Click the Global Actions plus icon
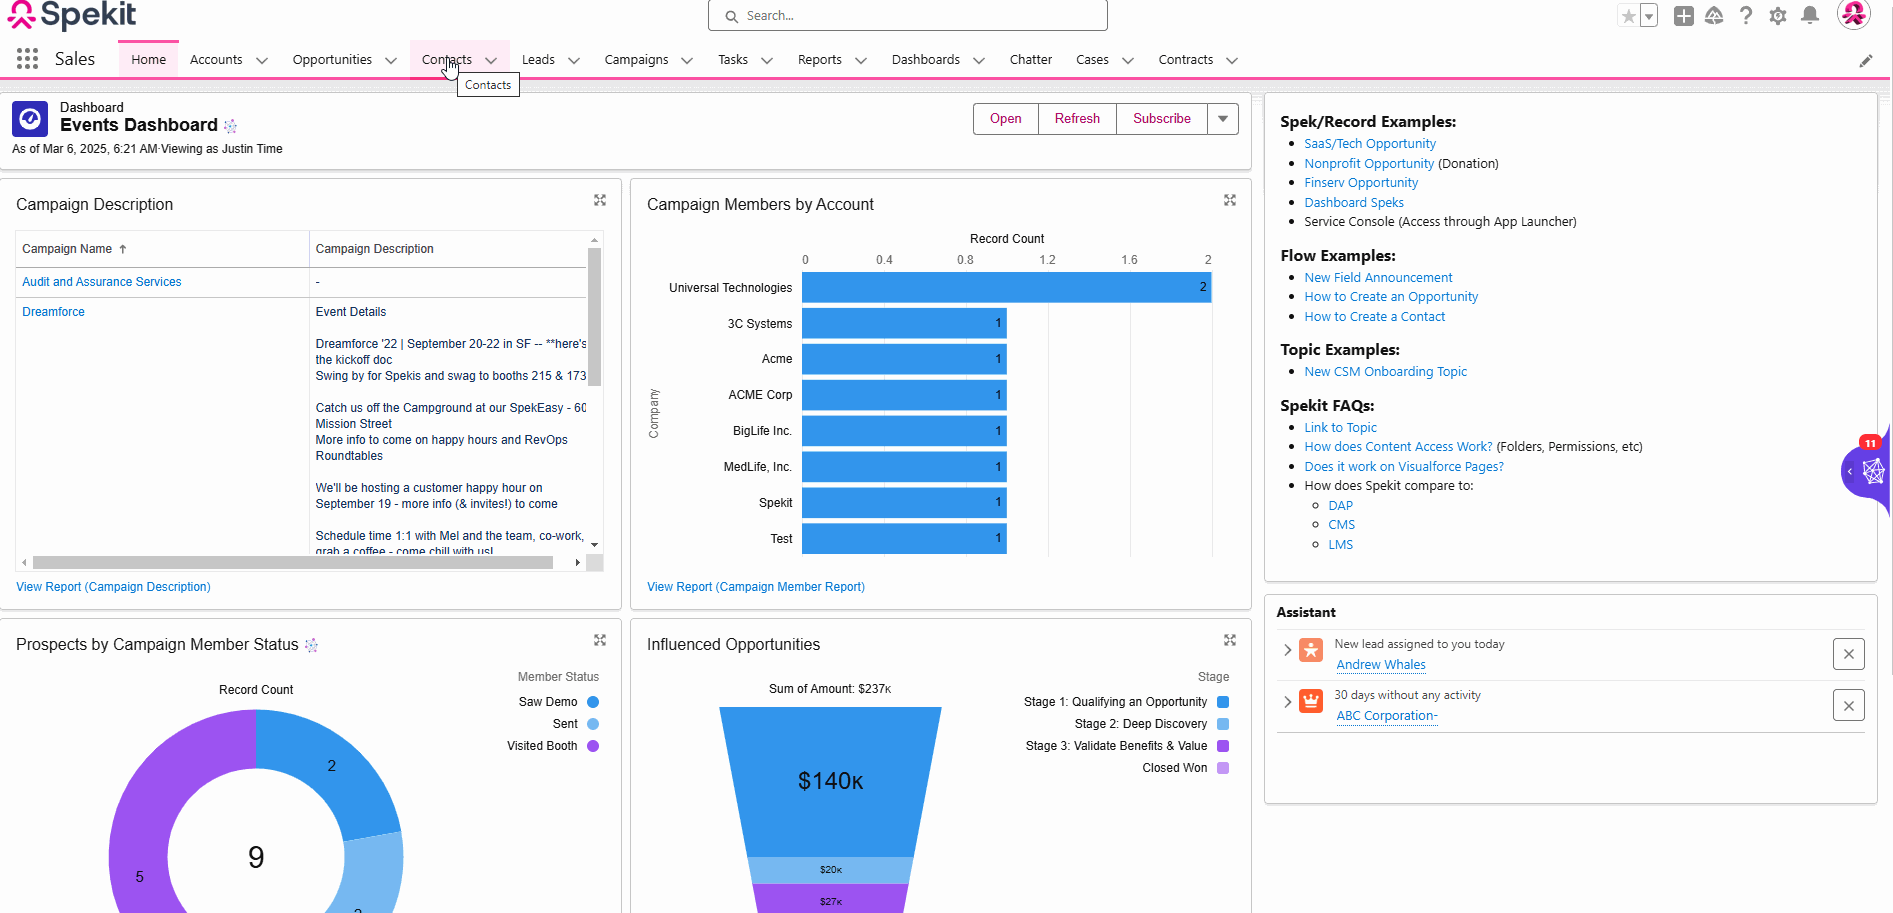The width and height of the screenshot is (1893, 913). click(x=1684, y=16)
